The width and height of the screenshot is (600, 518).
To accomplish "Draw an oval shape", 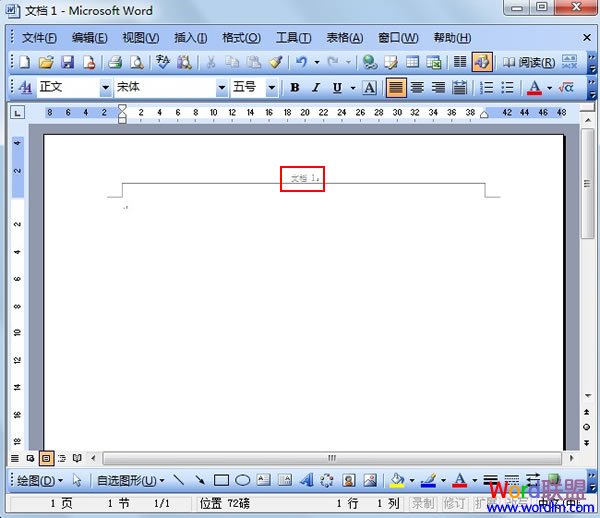I will pyautogui.click(x=242, y=480).
